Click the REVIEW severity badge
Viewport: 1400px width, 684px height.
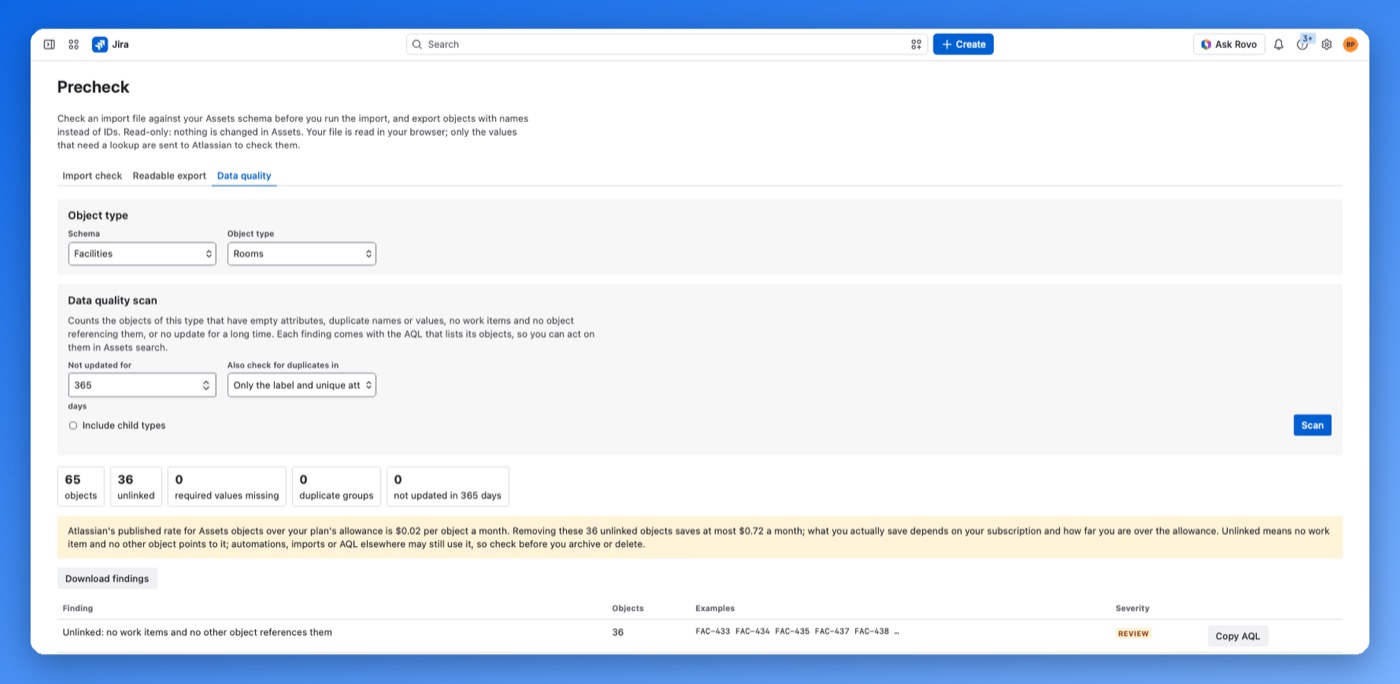click(x=1133, y=633)
